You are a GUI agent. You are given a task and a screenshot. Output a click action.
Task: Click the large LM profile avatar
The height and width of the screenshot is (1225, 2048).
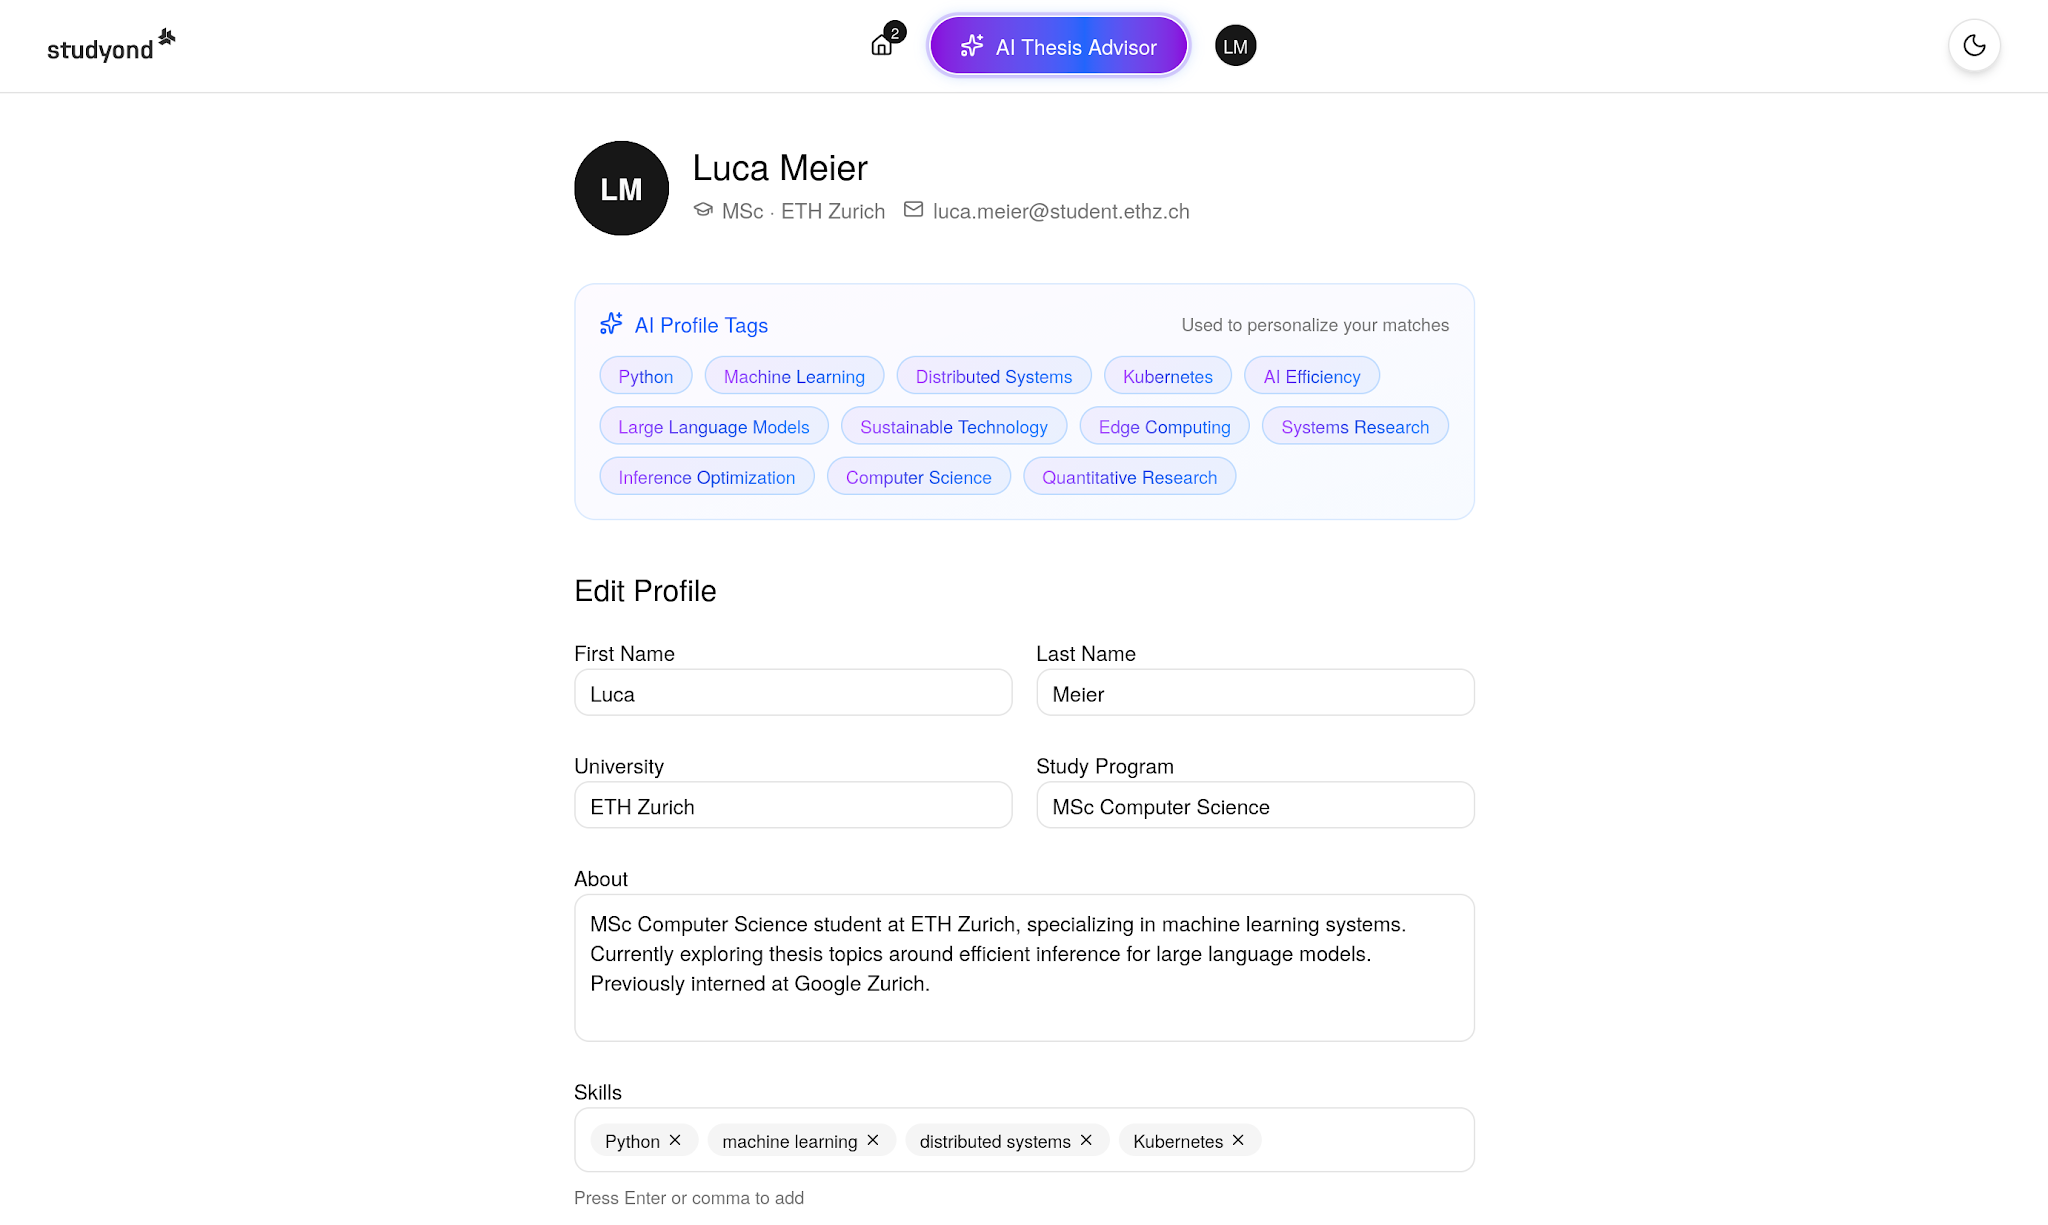[x=620, y=188]
